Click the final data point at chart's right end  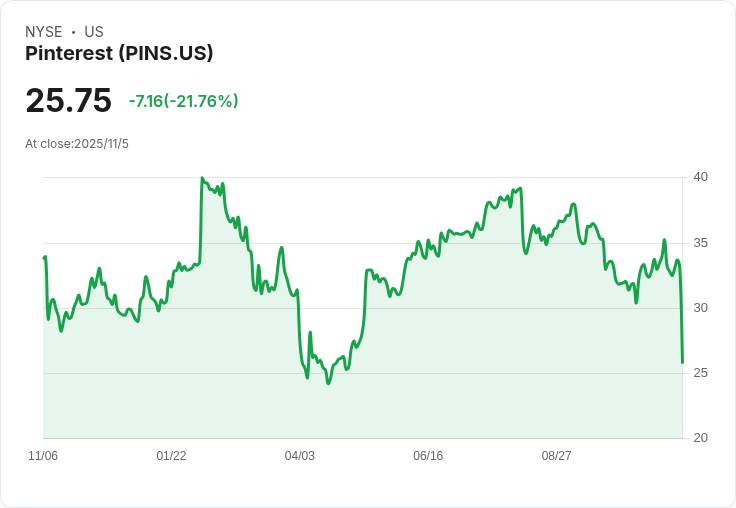[x=682, y=362]
